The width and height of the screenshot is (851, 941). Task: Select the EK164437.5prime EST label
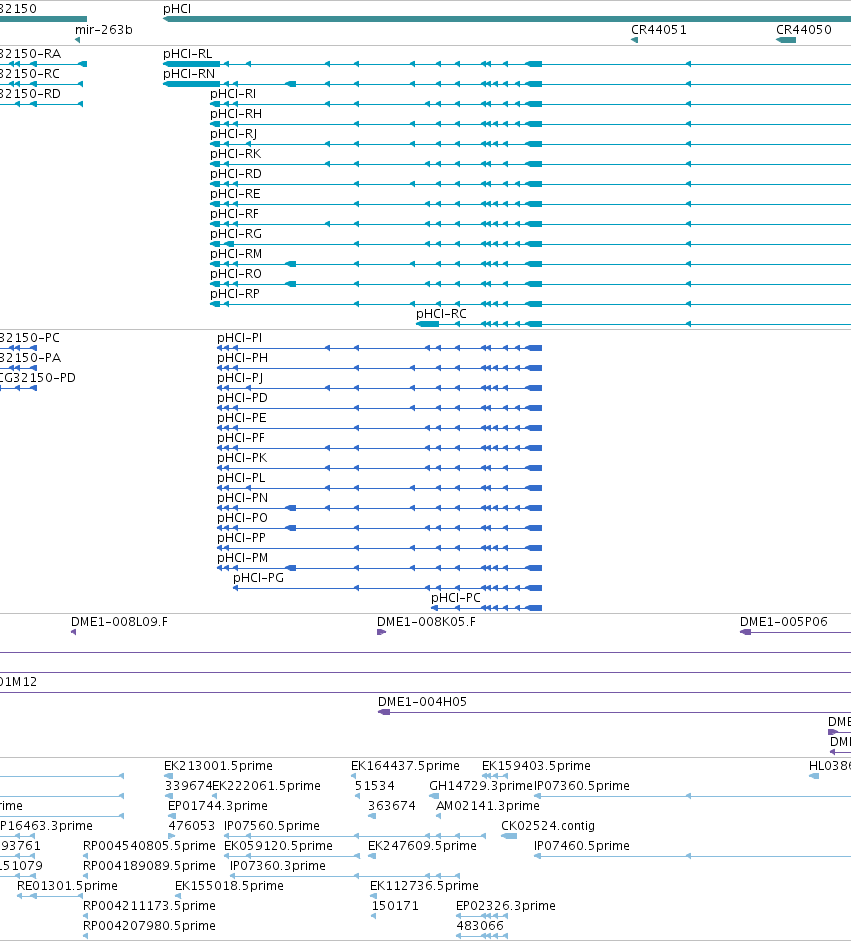(405, 766)
